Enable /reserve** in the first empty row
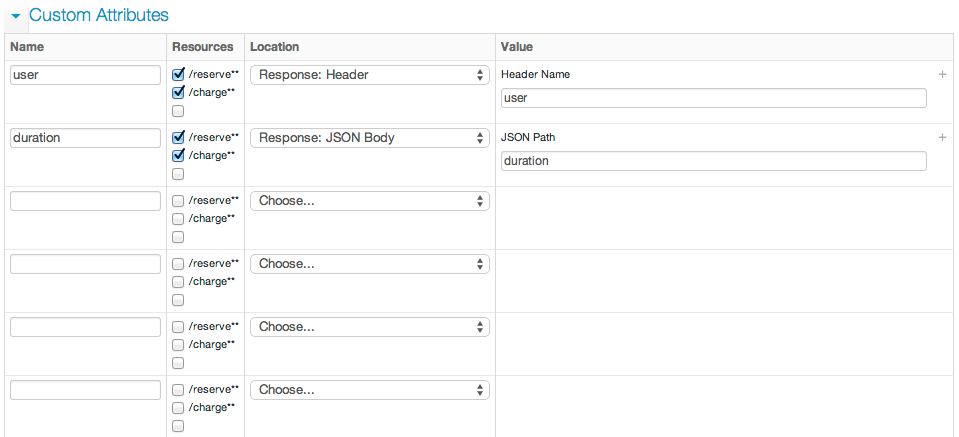Image resolution: width=959 pixels, height=437 pixels. [178, 200]
